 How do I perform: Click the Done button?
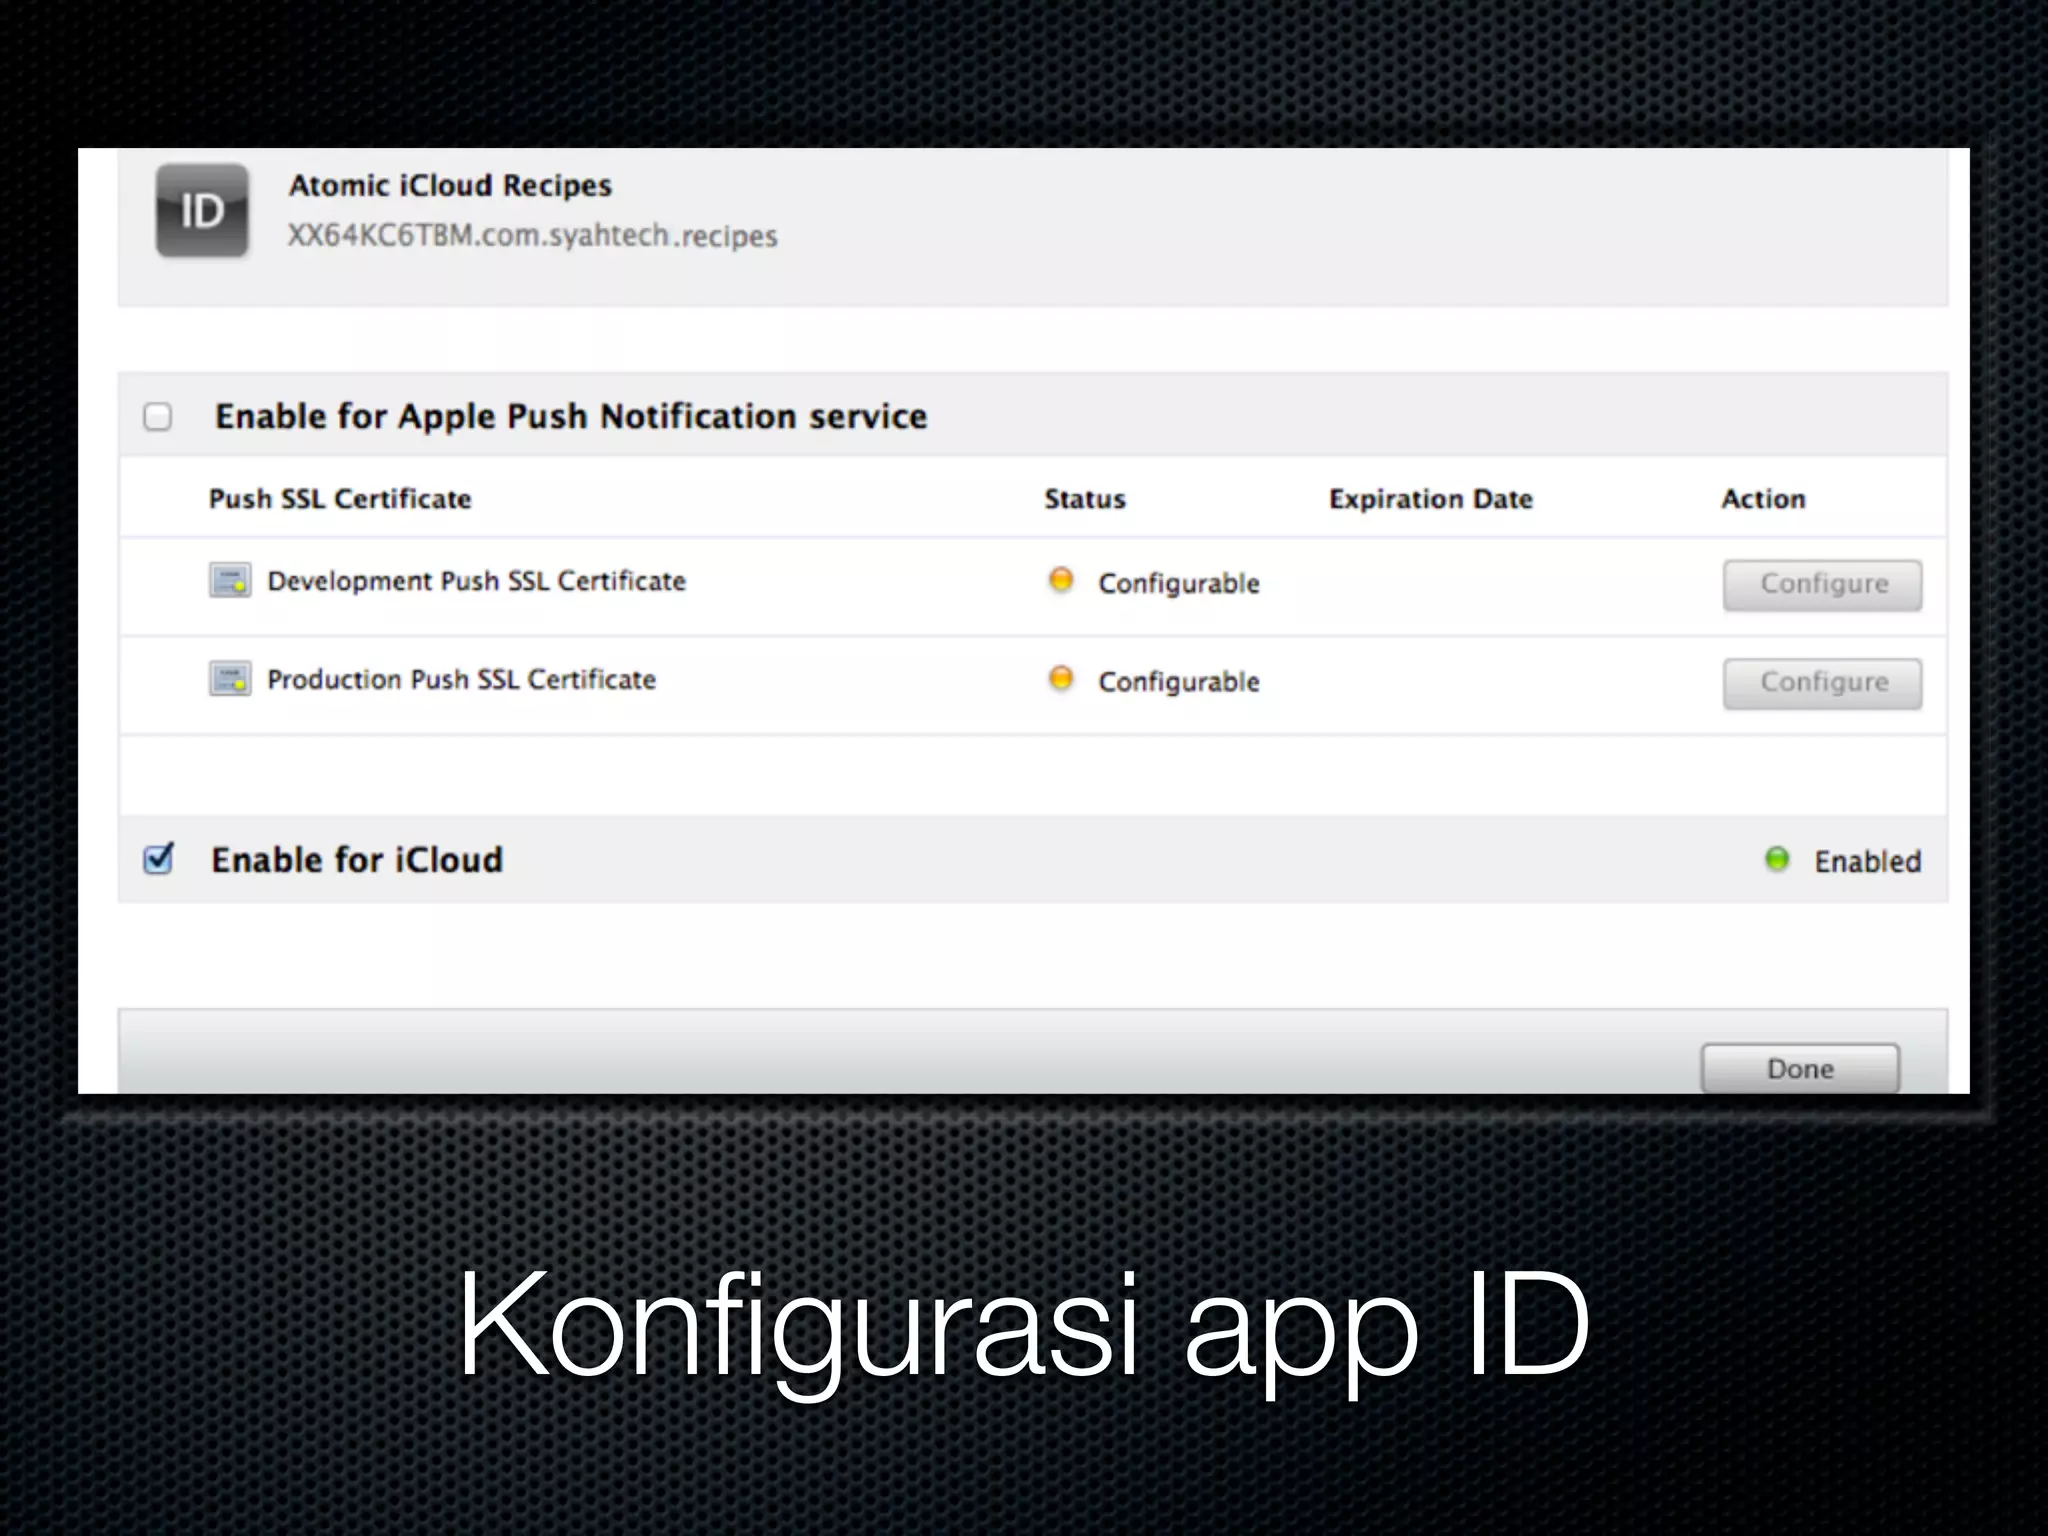coord(1800,1068)
